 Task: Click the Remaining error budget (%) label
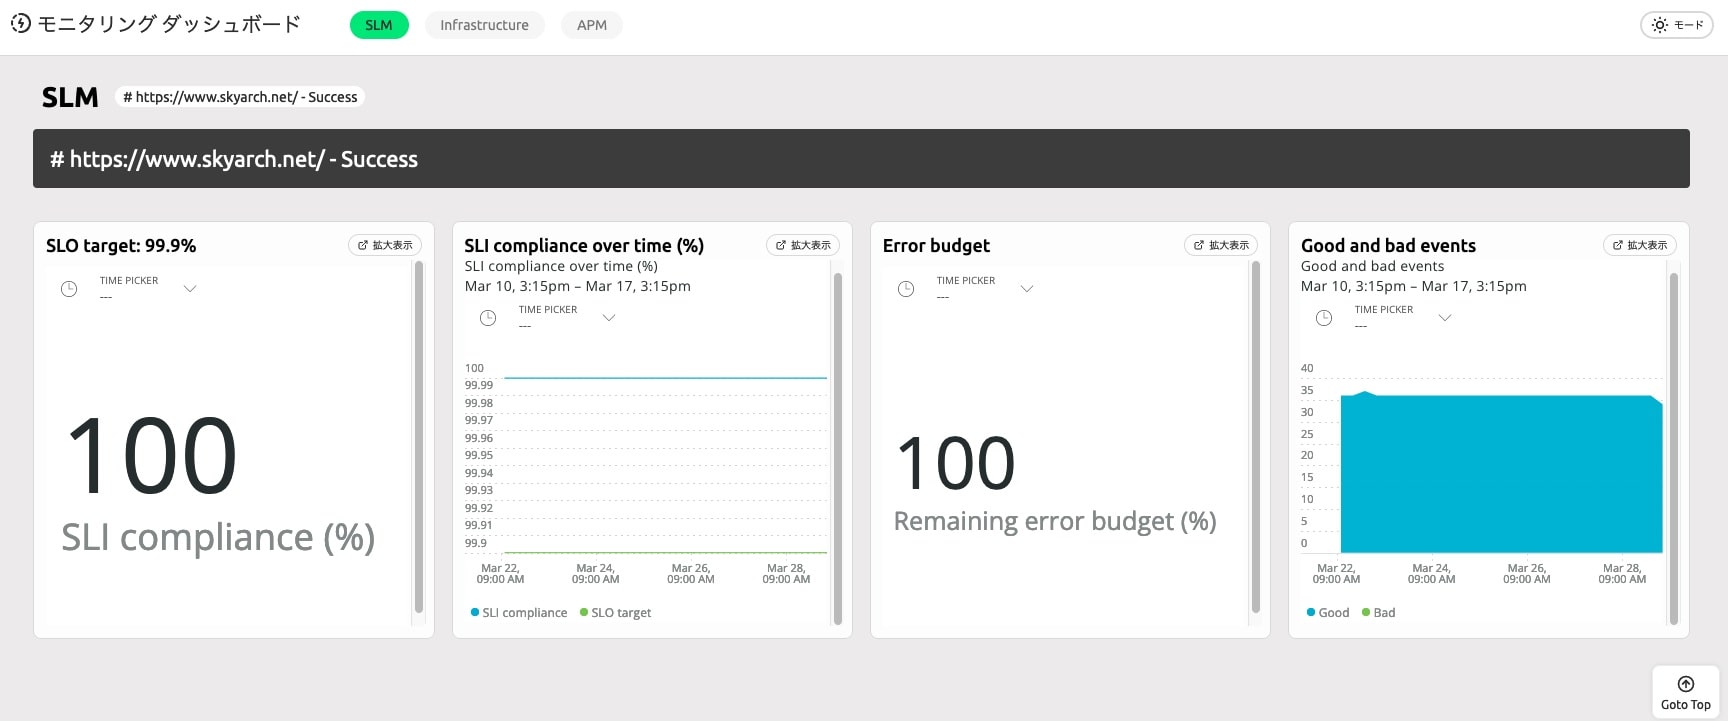tap(1055, 521)
